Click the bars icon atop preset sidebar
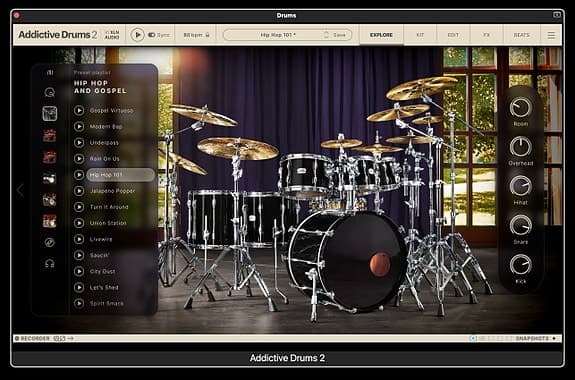The height and width of the screenshot is (380, 575). [x=50, y=73]
